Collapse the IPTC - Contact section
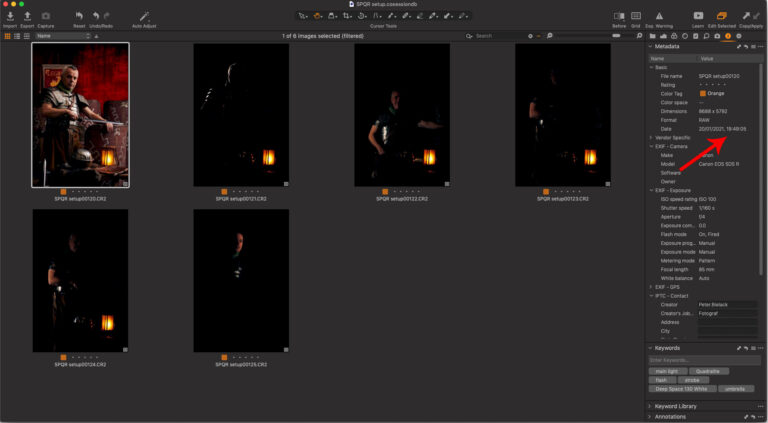 [x=651, y=296]
